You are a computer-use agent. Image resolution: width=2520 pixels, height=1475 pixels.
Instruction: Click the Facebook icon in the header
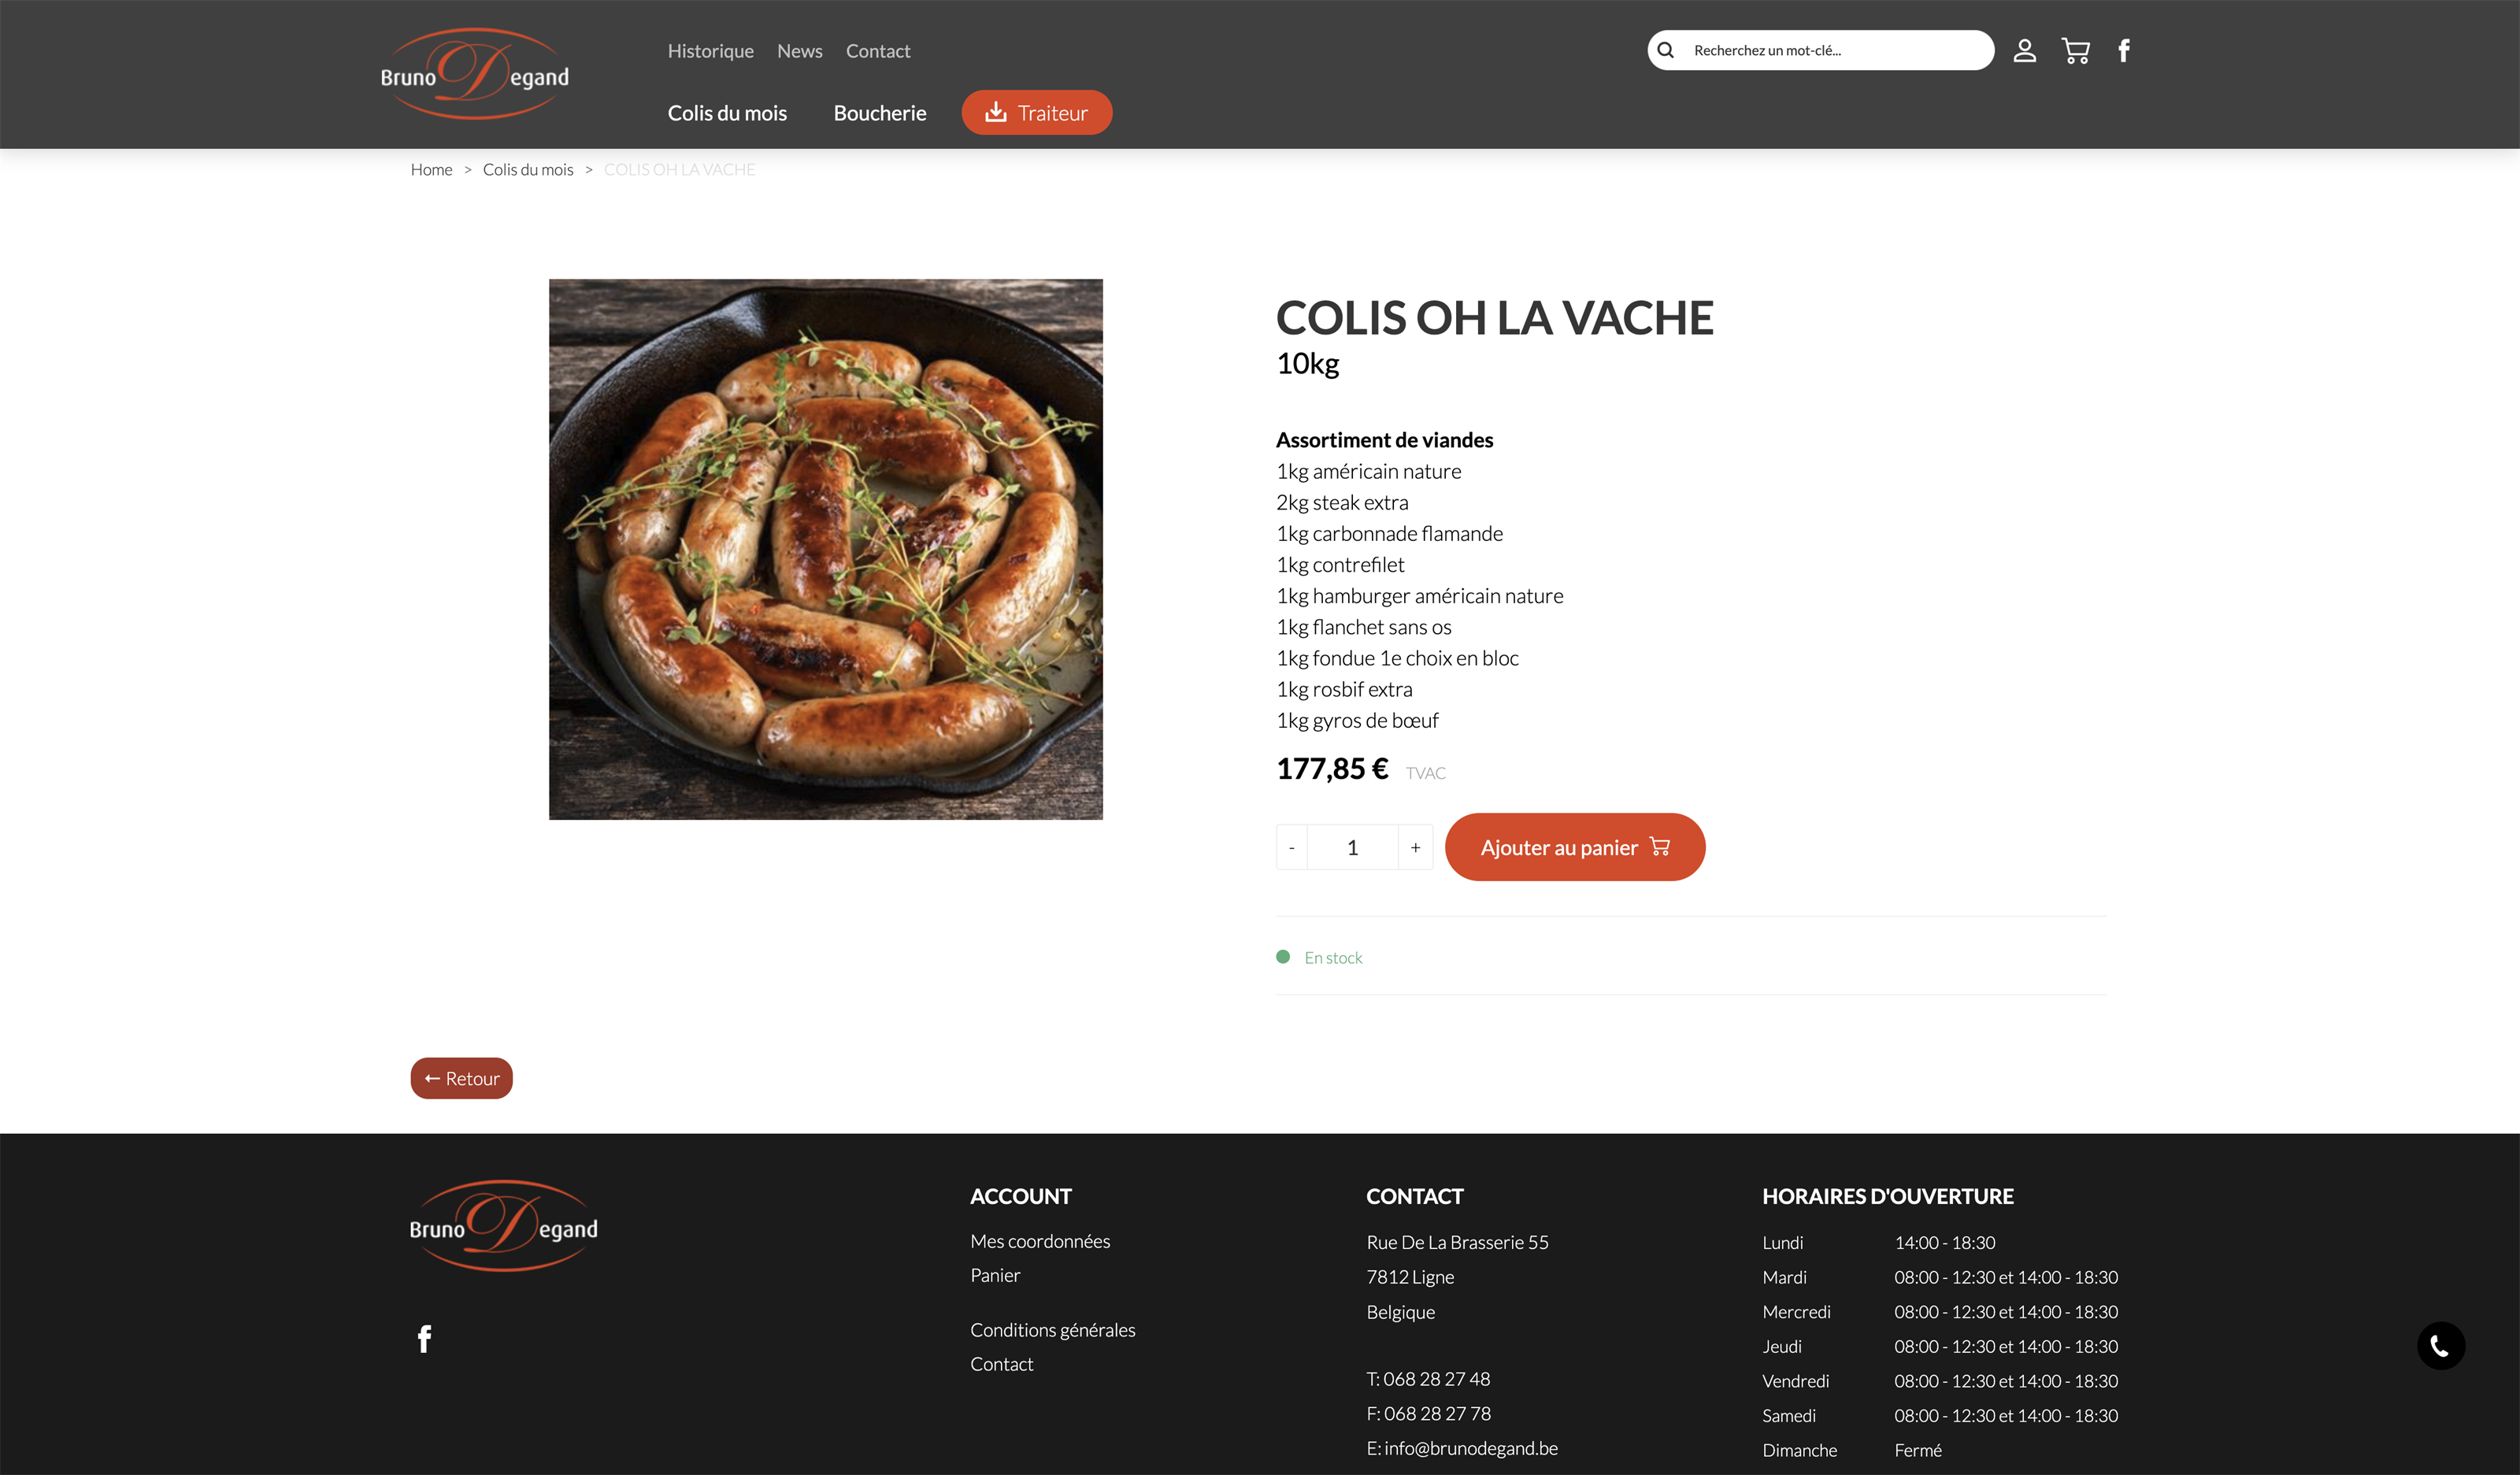pyautogui.click(x=2123, y=50)
